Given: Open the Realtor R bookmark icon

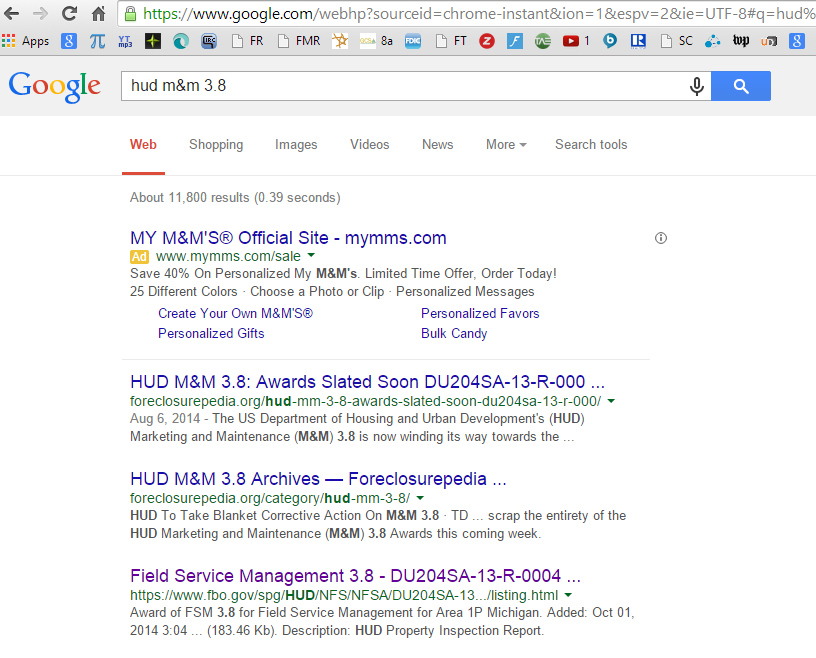Looking at the screenshot, I should [x=638, y=41].
